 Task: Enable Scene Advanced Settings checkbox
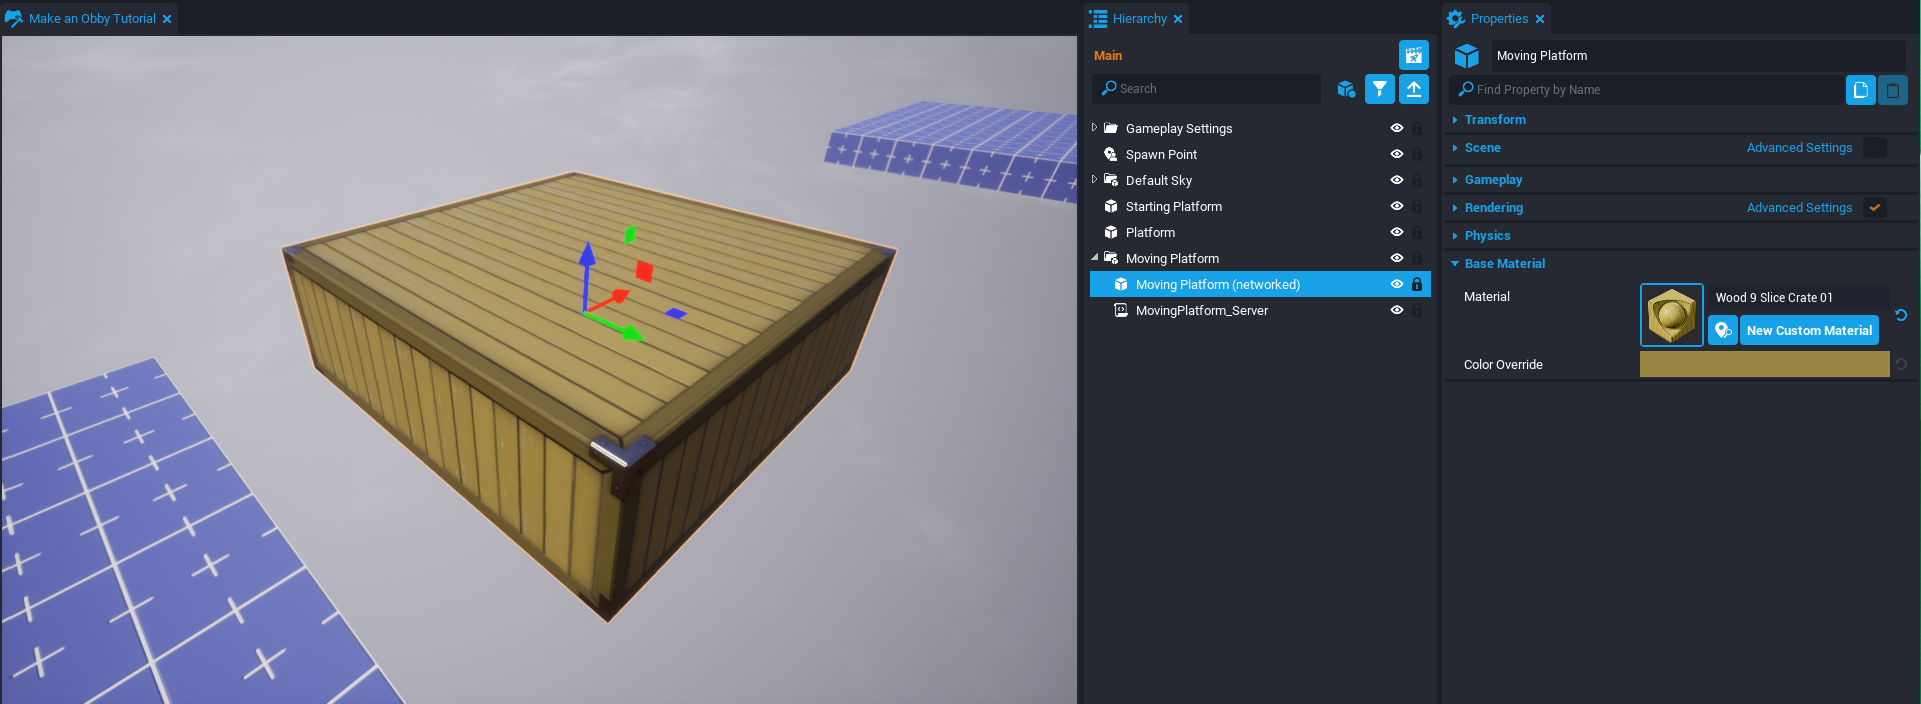tap(1875, 148)
